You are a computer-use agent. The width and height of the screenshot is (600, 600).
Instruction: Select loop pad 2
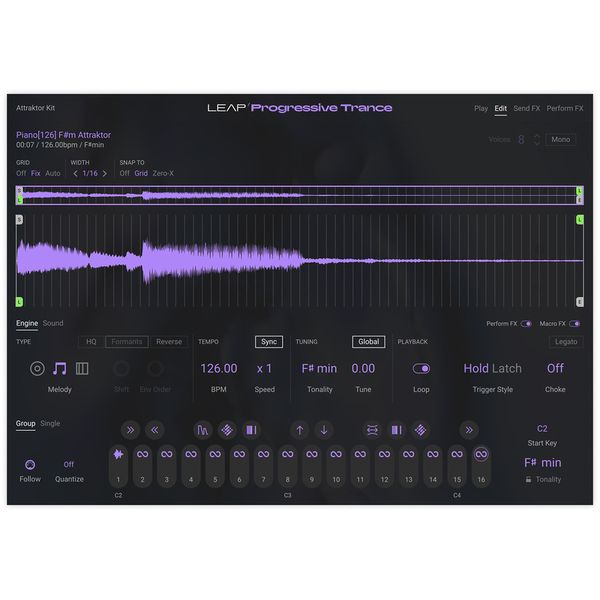142,466
